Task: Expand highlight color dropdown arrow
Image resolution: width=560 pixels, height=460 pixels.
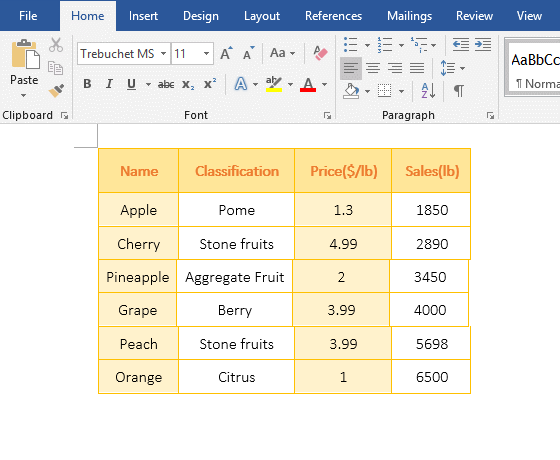Action: pyautogui.click(x=290, y=85)
